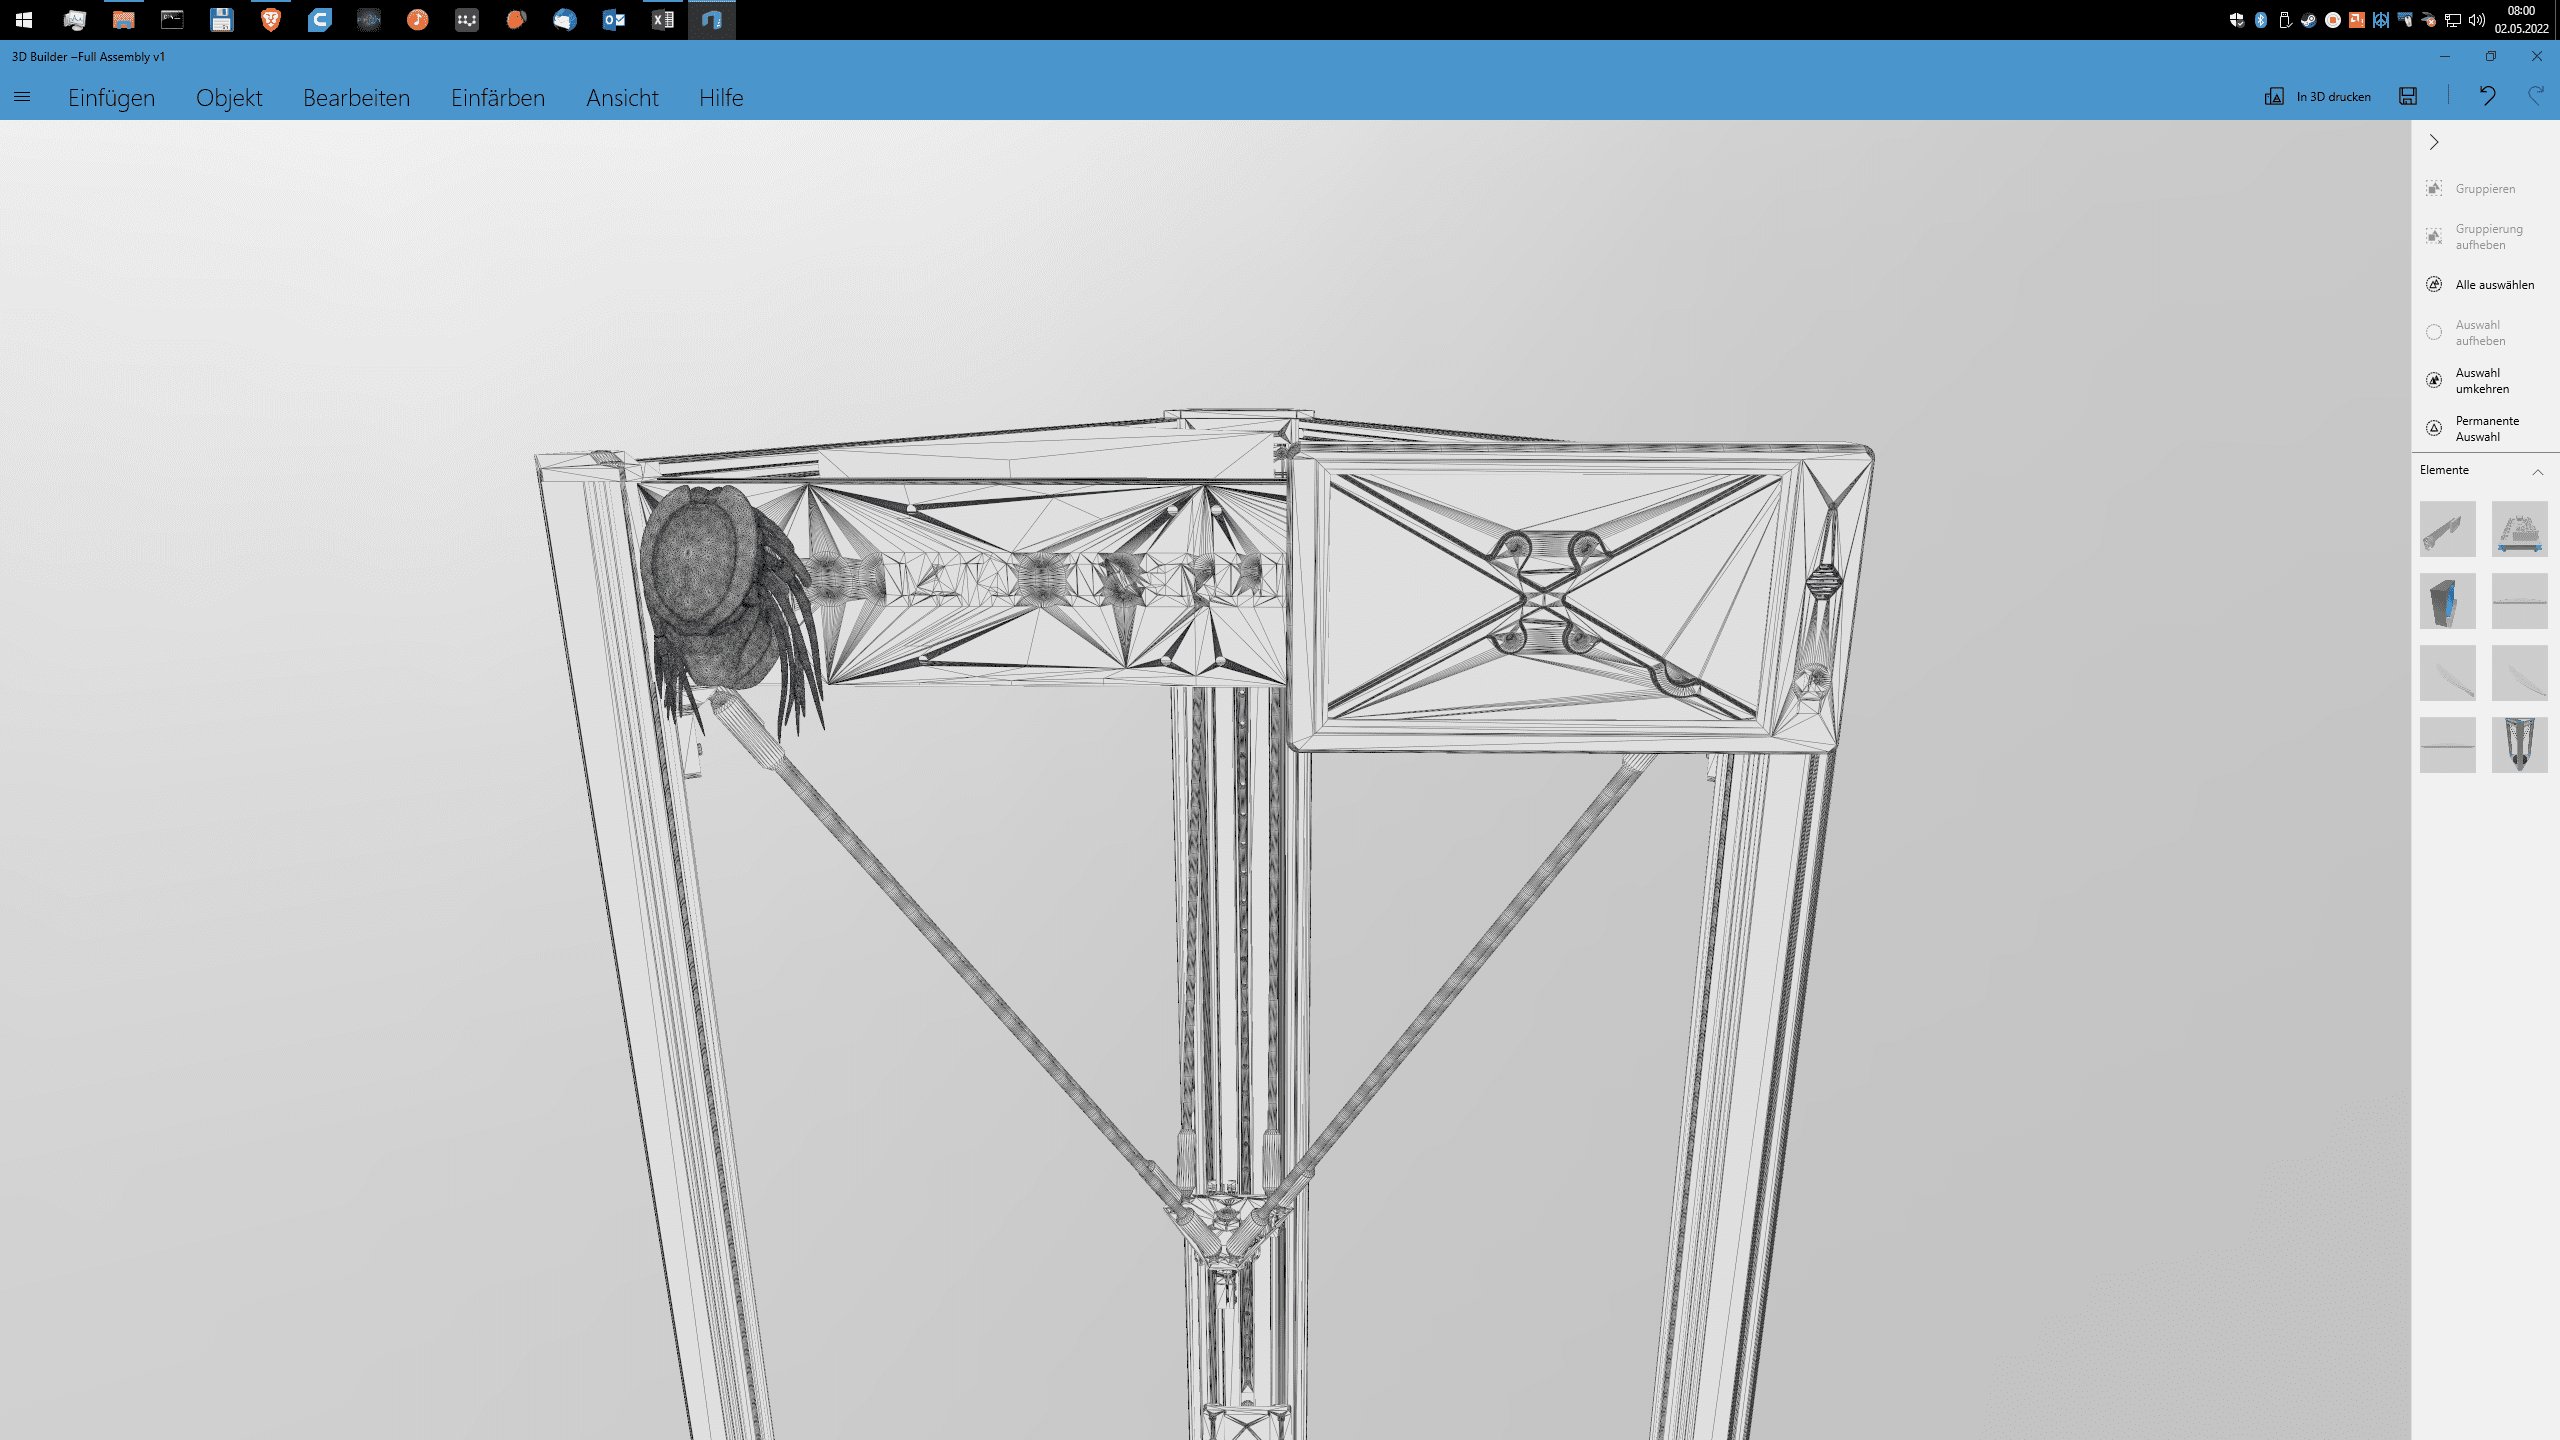Open the Objekt menu

229,98
